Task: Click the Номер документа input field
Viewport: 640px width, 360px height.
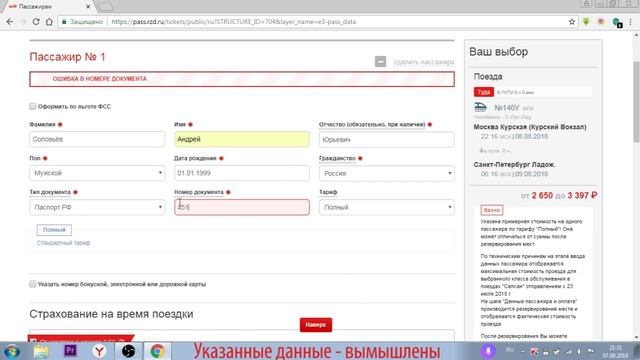Action: click(x=242, y=207)
